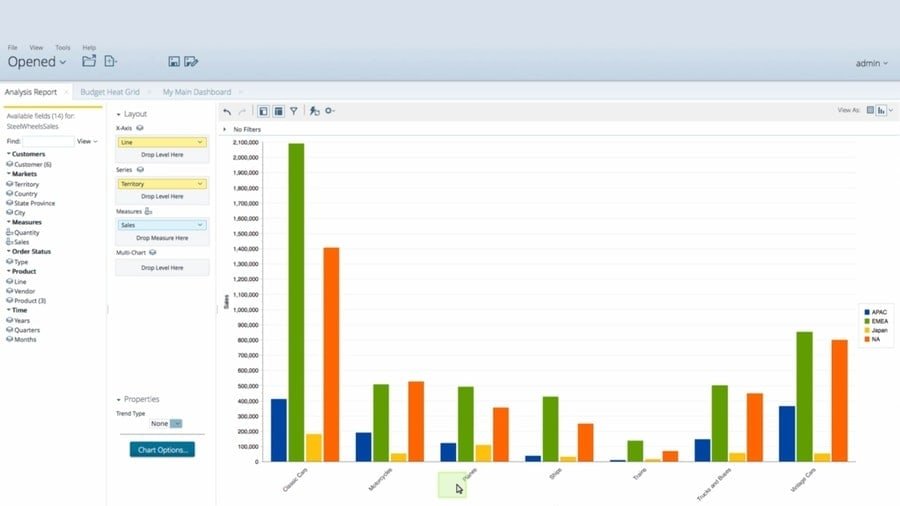Click the Save As icon
Image resolution: width=900 pixels, height=506 pixels.
pos(191,62)
